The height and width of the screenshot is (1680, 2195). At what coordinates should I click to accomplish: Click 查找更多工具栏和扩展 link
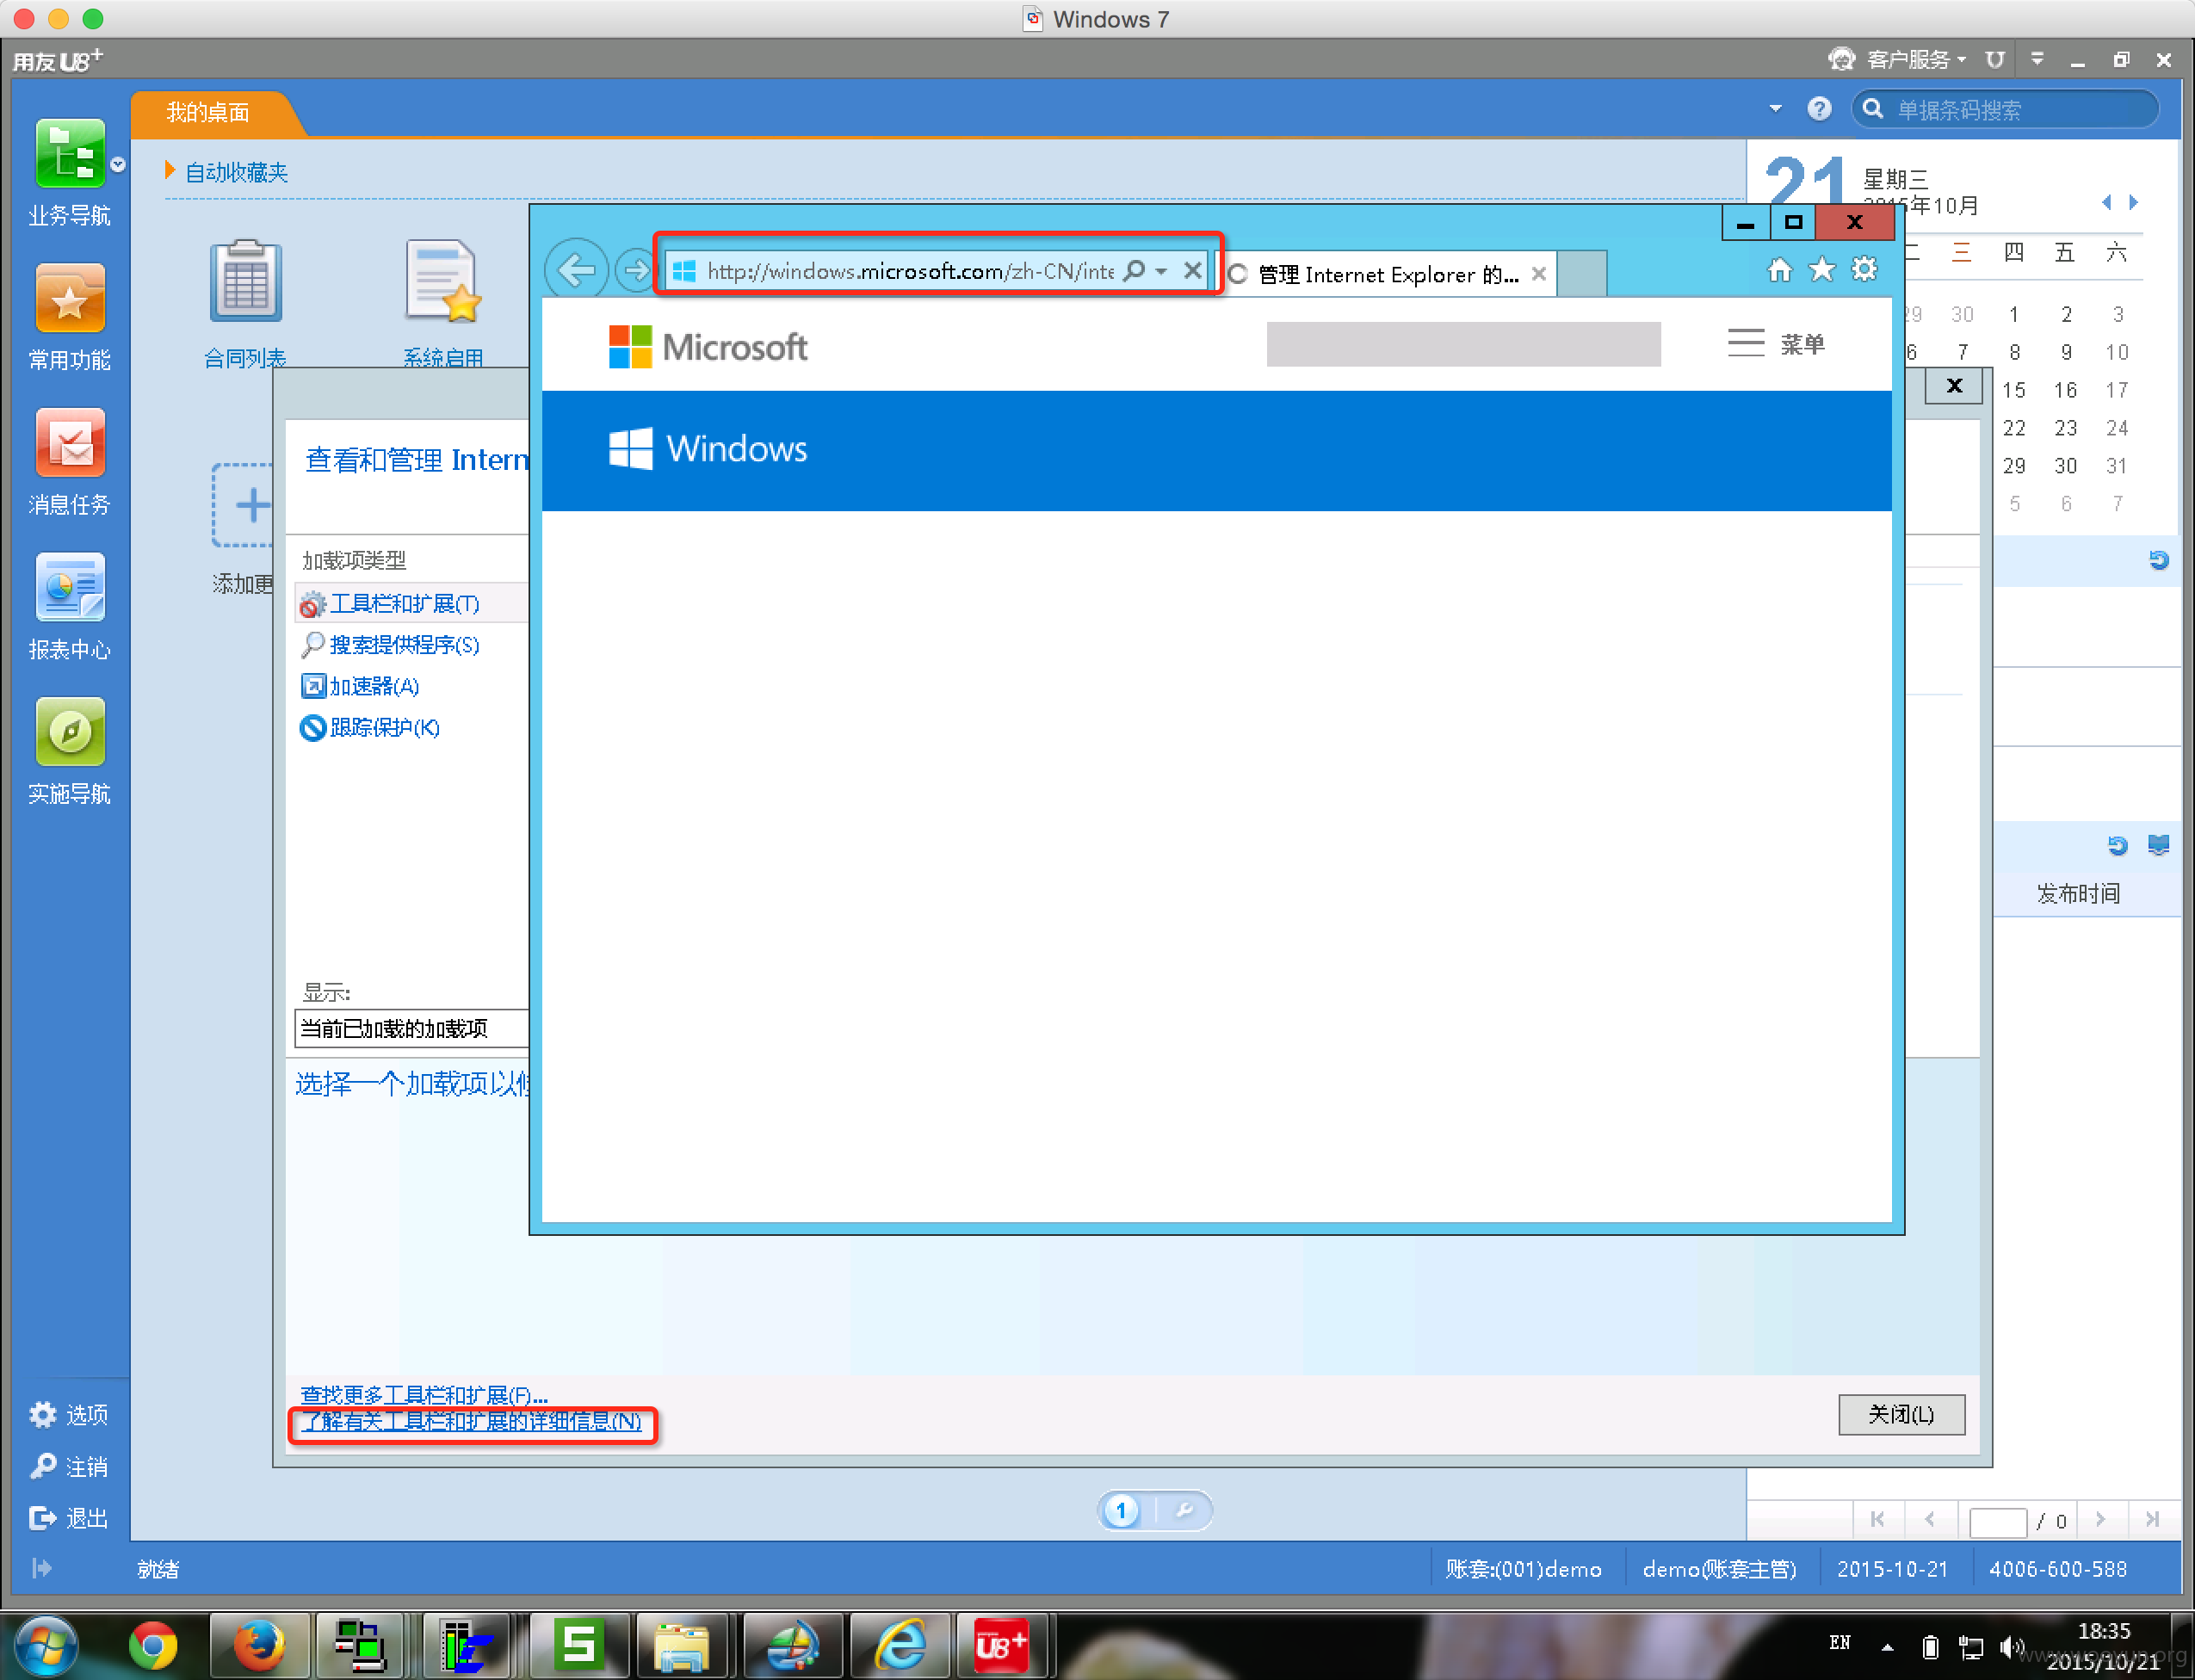[x=424, y=1395]
